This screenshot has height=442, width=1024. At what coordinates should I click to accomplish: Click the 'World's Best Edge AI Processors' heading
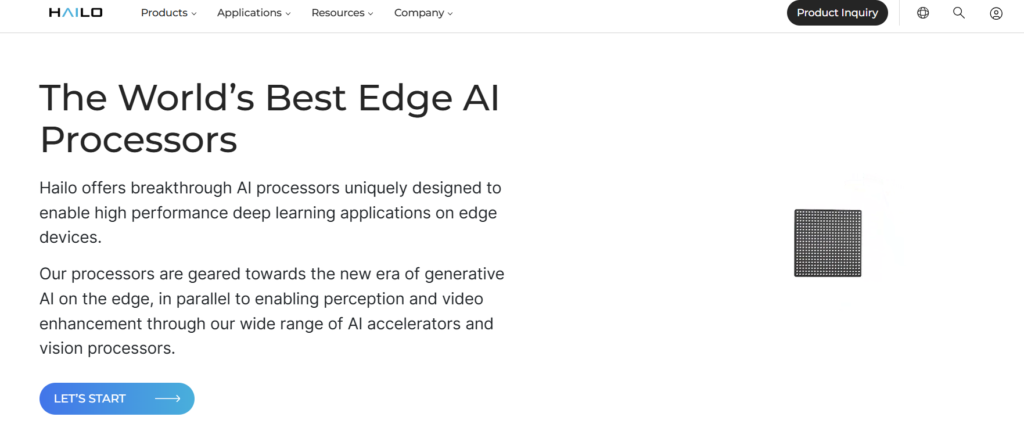tap(268, 118)
